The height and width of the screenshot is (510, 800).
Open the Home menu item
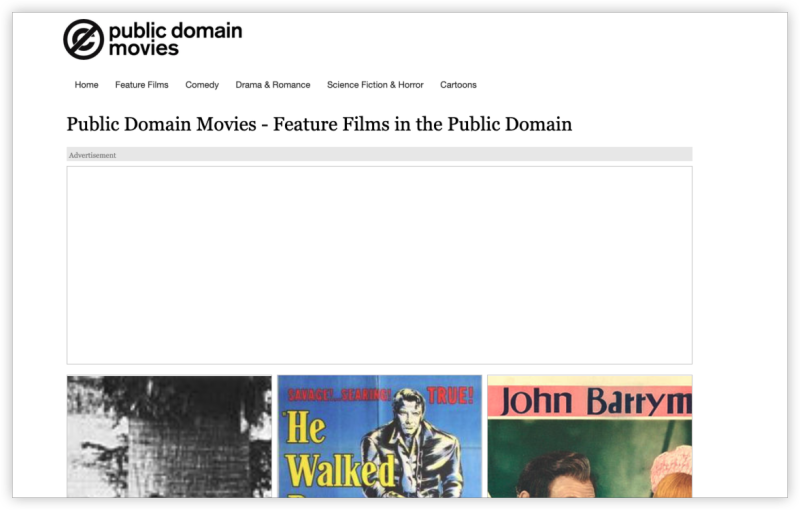coord(86,85)
